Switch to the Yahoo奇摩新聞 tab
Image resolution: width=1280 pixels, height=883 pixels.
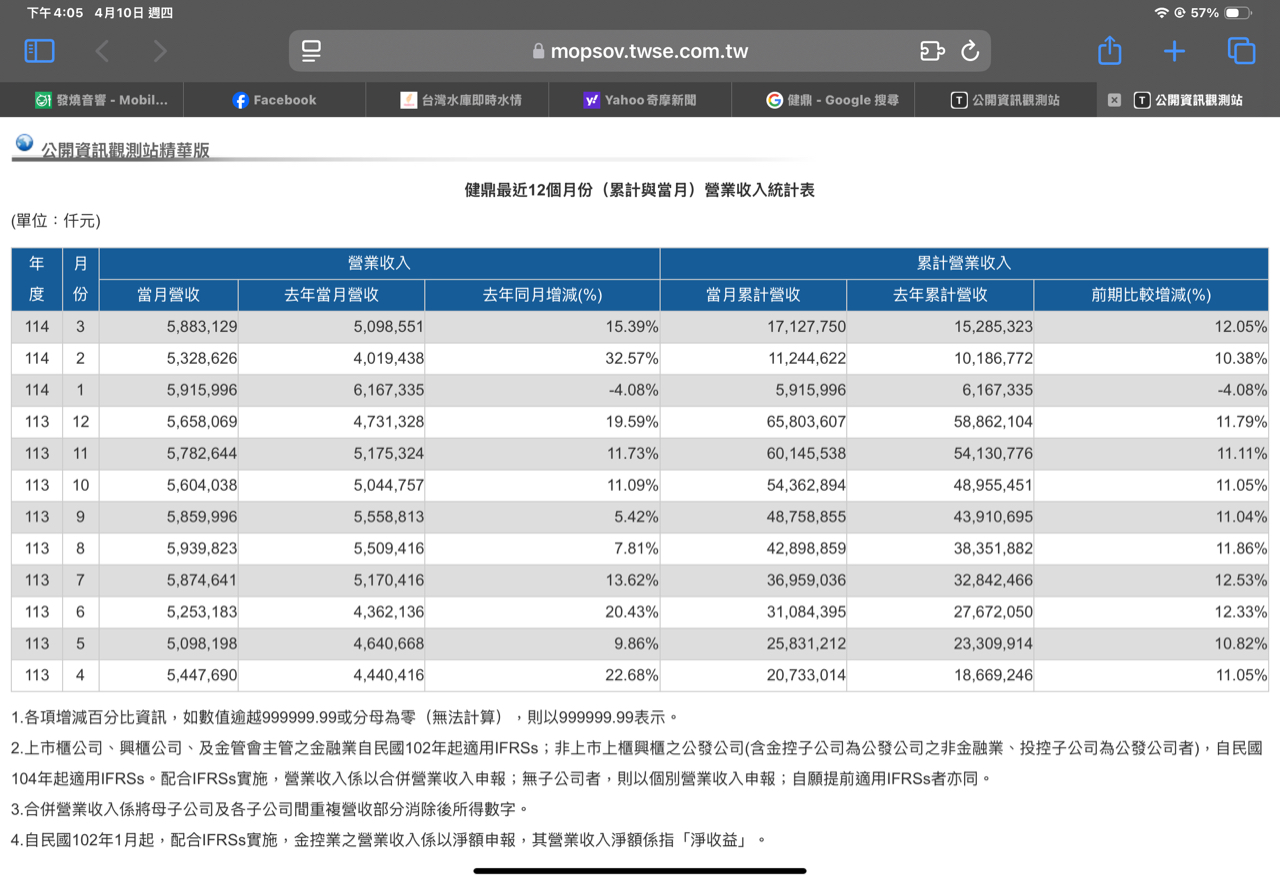point(640,100)
